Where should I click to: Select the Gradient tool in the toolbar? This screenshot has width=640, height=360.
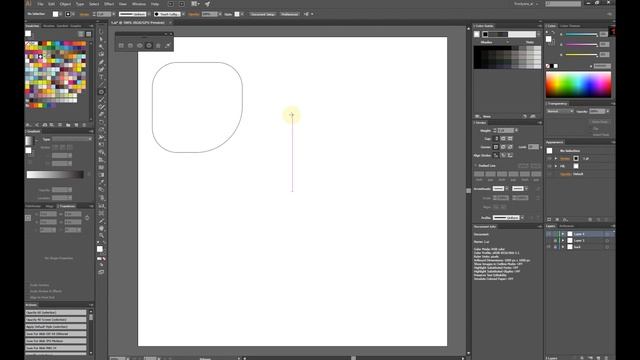[x=101, y=175]
